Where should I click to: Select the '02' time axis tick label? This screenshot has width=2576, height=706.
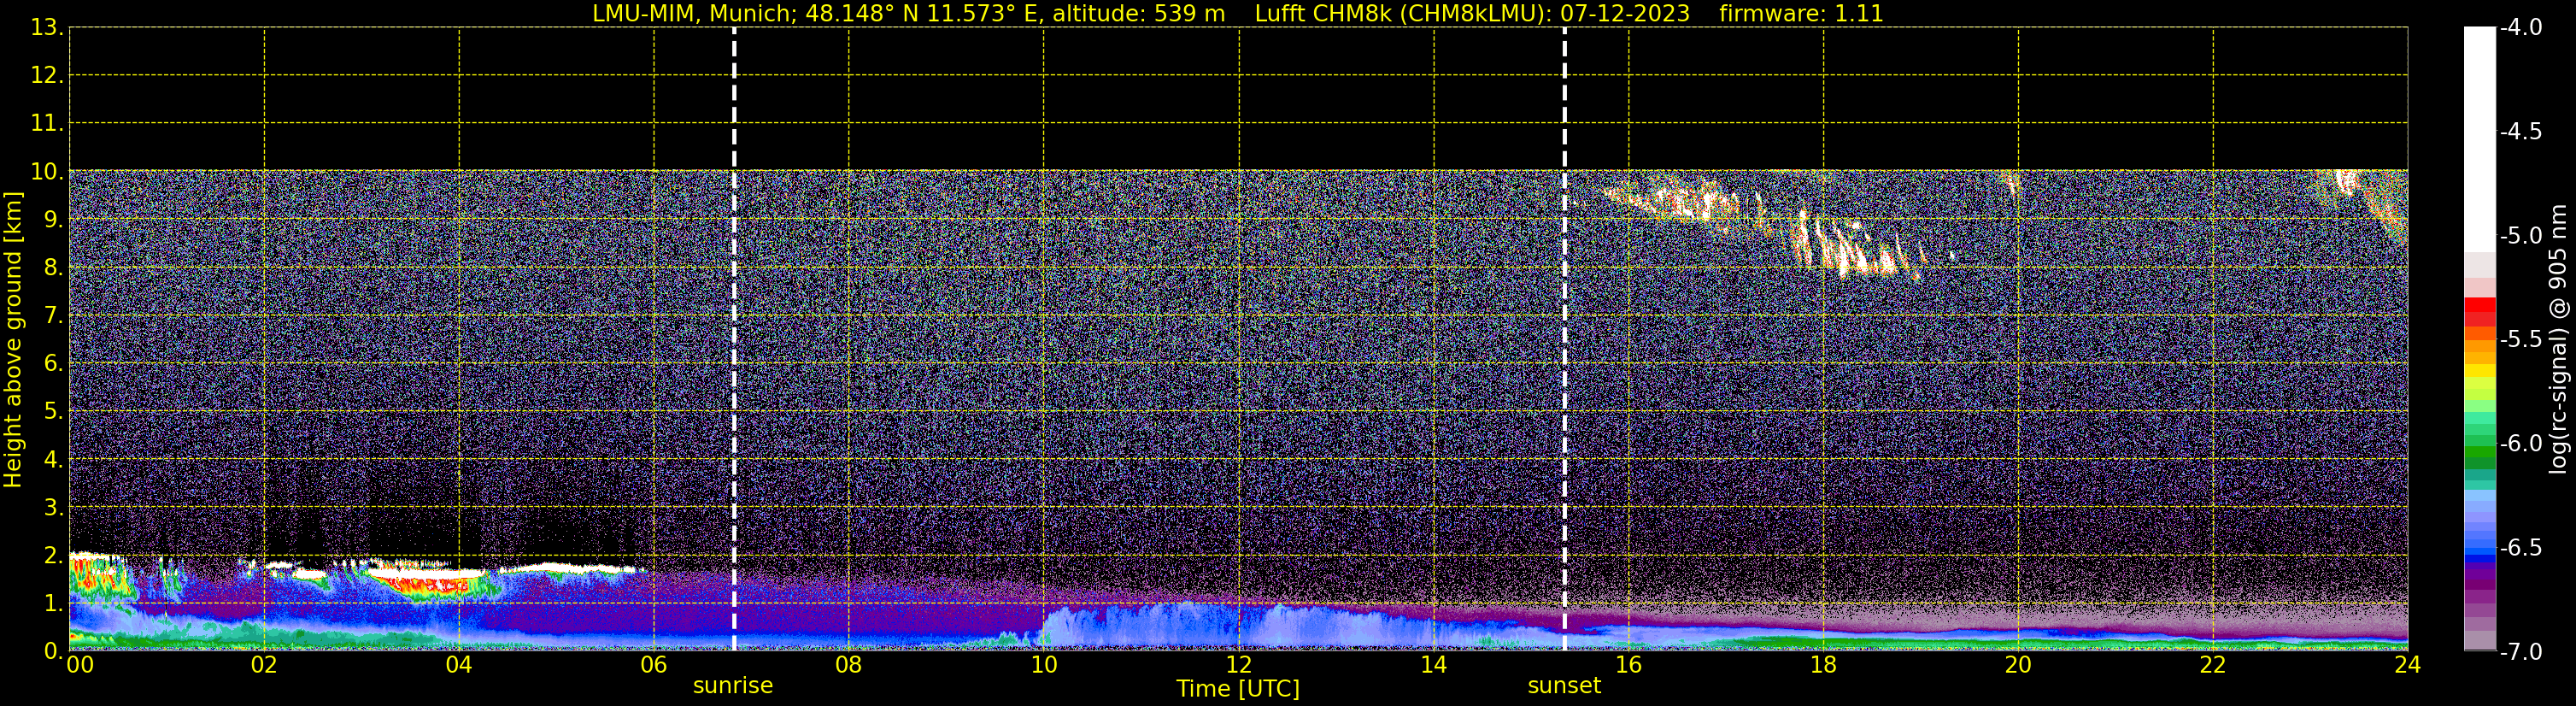pyautogui.click(x=264, y=666)
